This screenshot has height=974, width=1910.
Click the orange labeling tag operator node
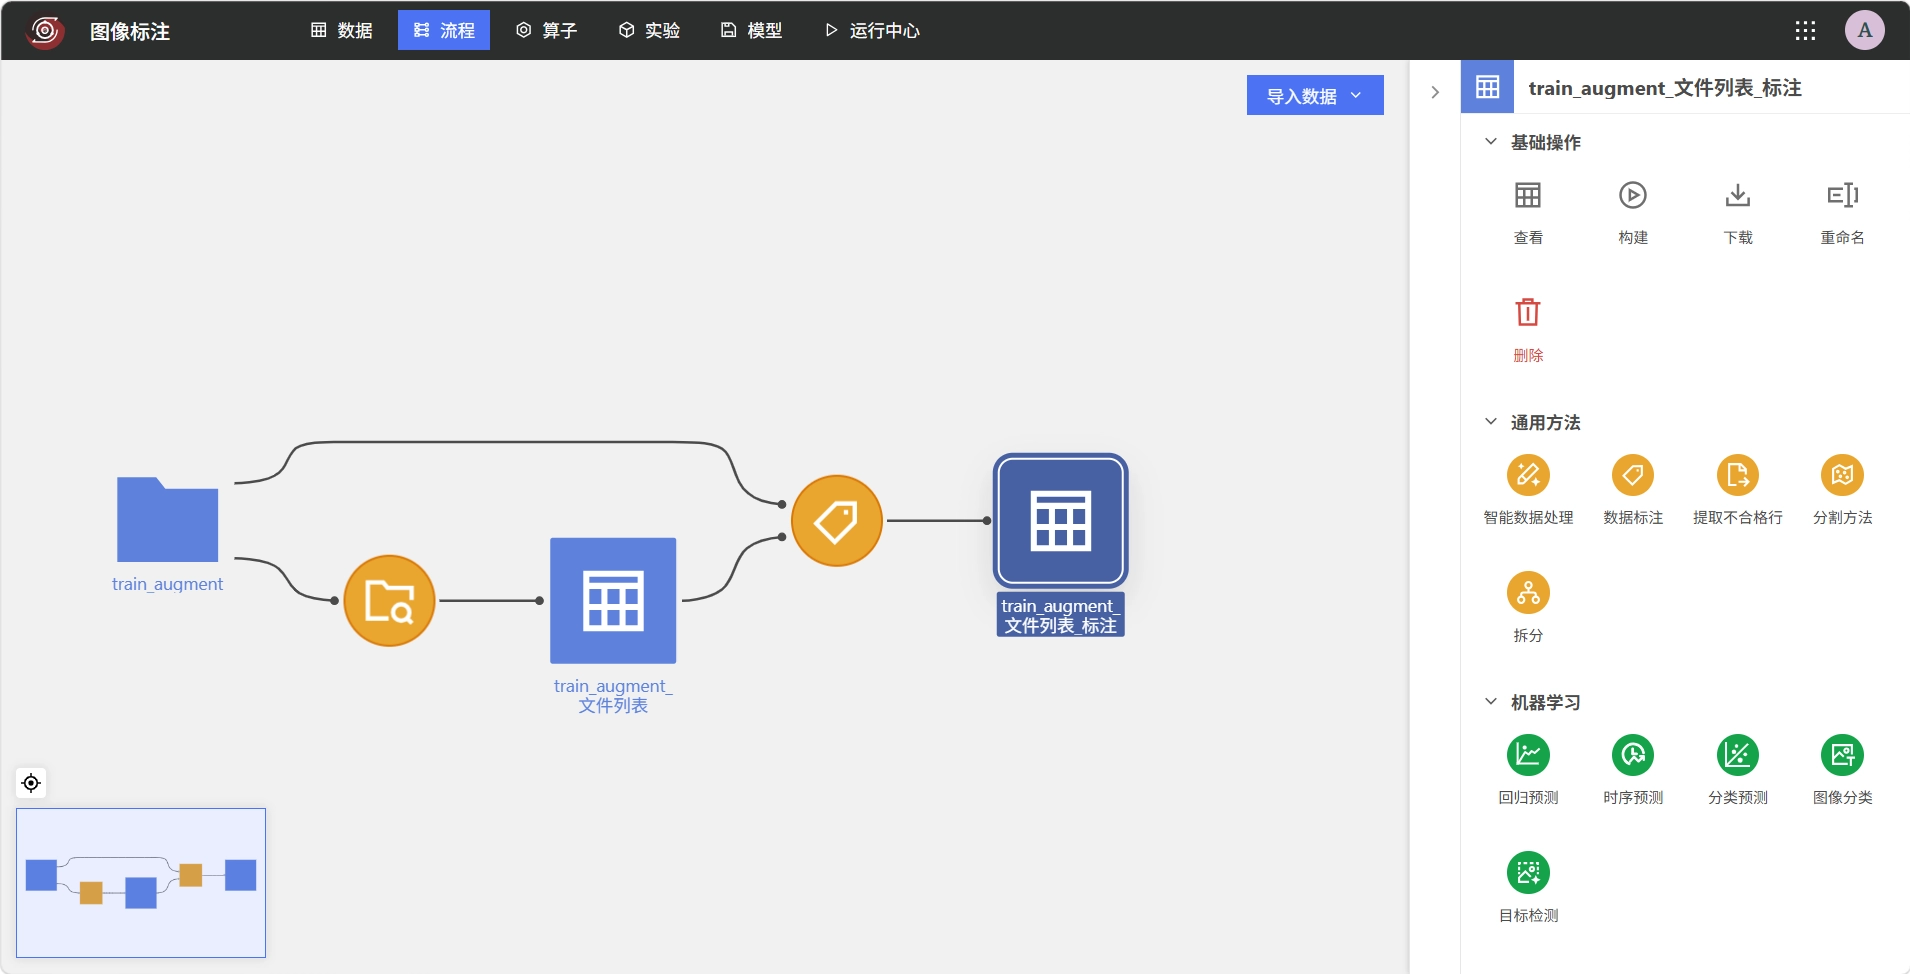(837, 521)
